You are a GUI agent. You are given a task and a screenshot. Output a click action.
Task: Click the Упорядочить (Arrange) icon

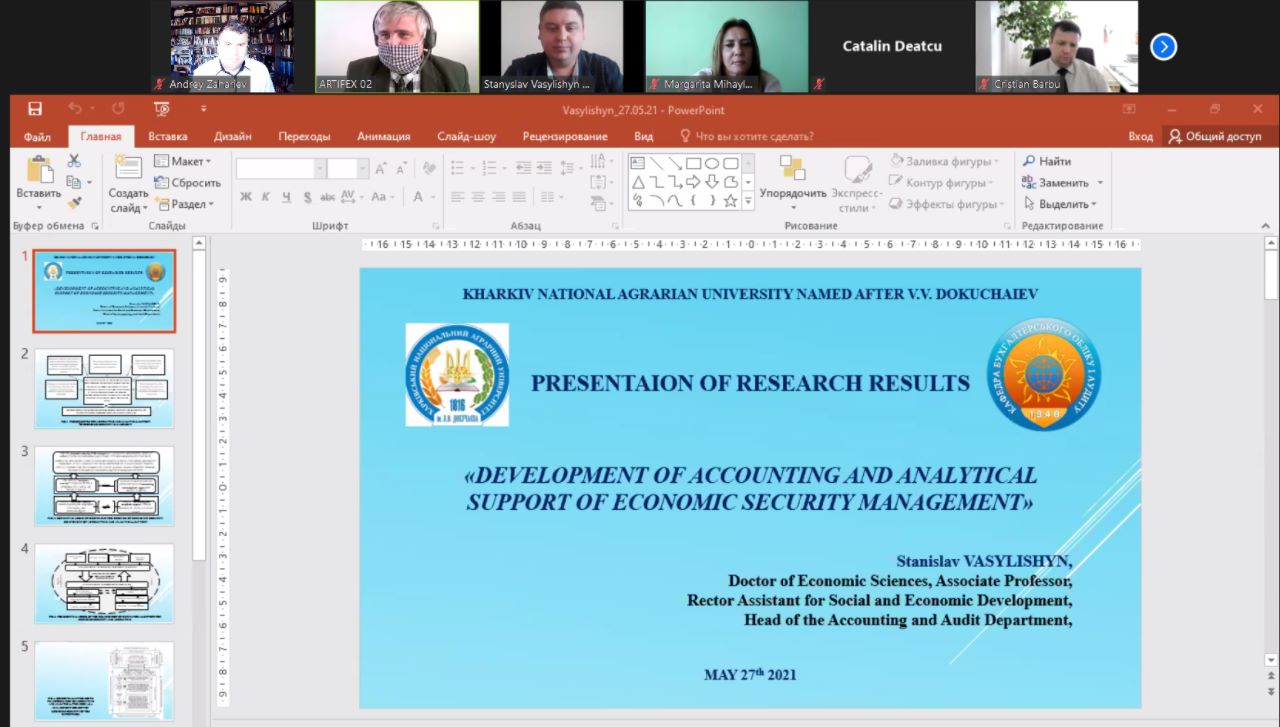click(793, 168)
